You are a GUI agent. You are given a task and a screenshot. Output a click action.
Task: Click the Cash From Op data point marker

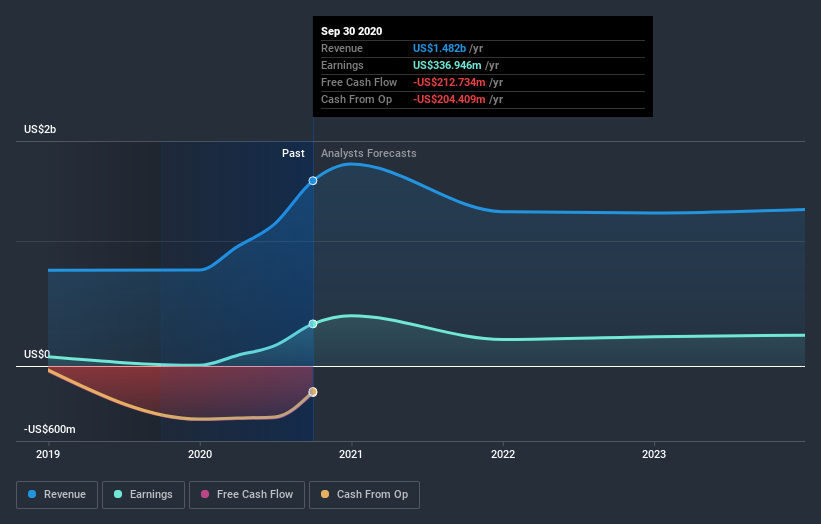(313, 392)
